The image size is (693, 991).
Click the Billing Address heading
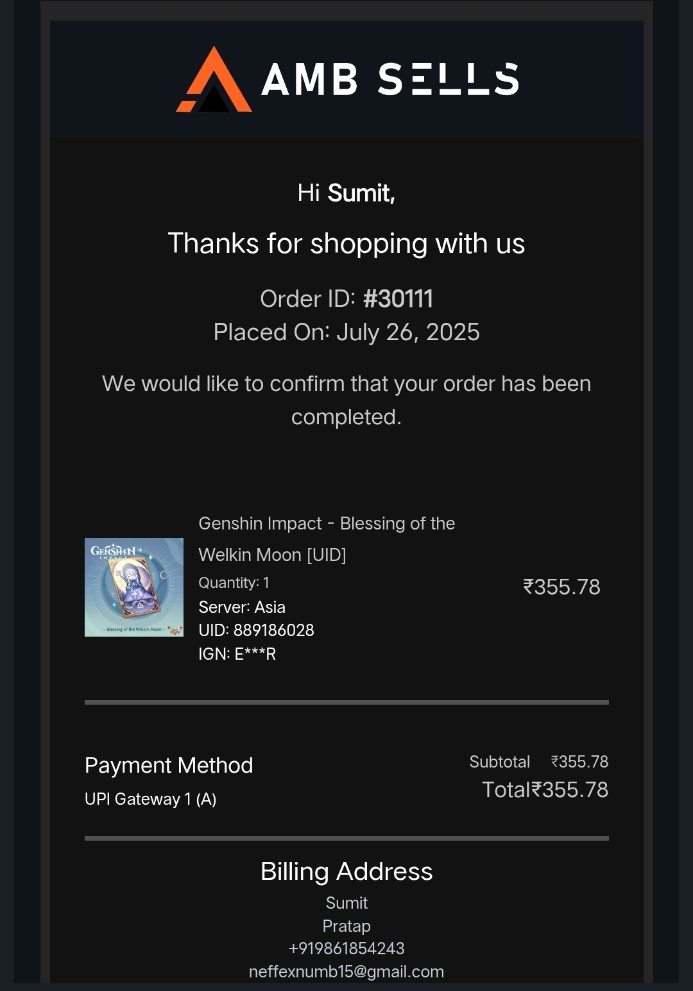click(x=346, y=872)
